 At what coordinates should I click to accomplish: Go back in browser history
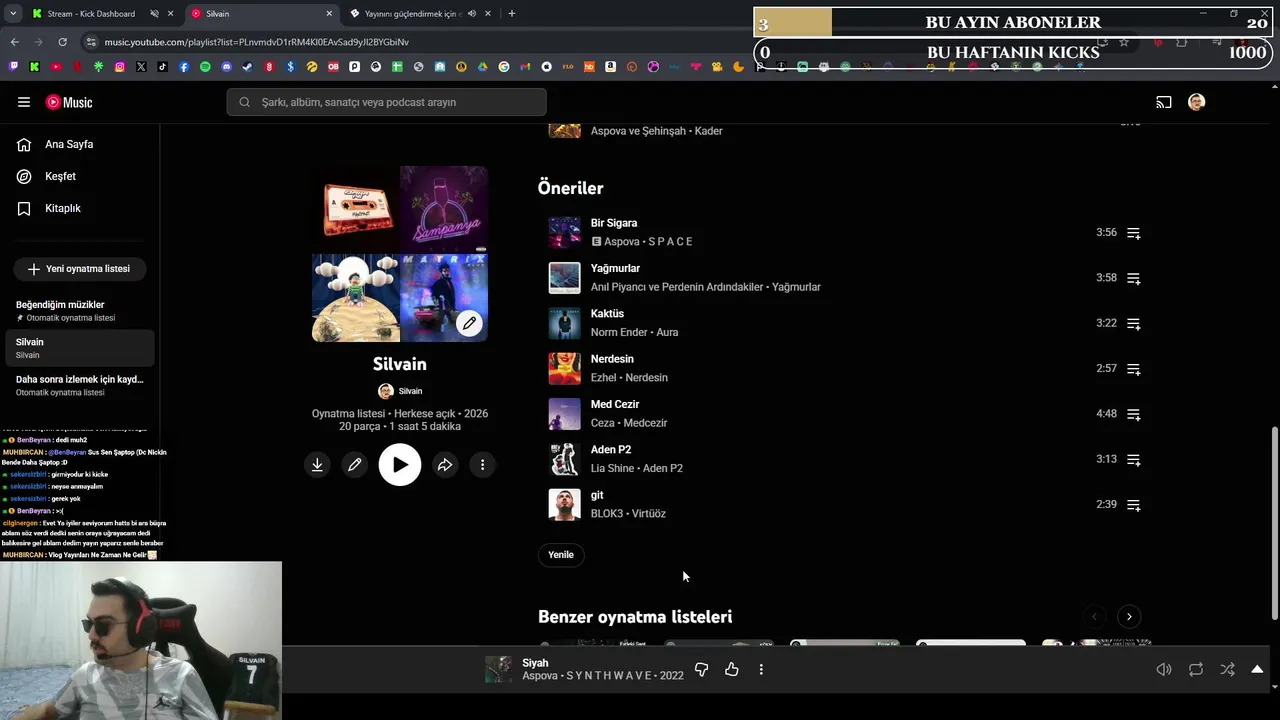[x=14, y=42]
